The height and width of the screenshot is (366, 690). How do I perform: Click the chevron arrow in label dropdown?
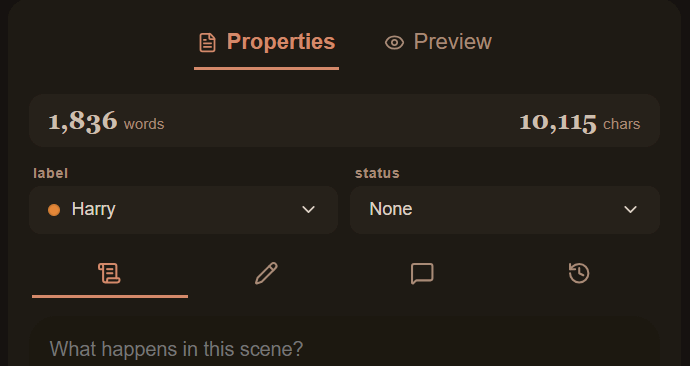[x=308, y=209]
